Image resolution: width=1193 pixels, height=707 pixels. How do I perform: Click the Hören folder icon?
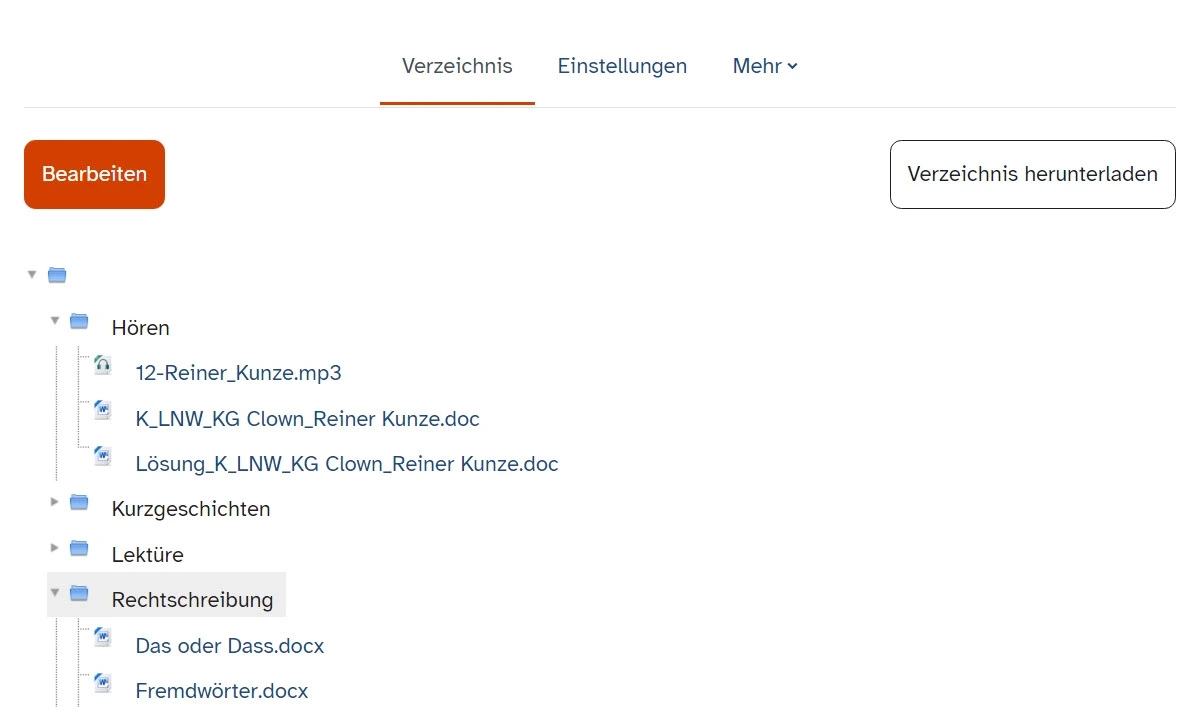click(79, 321)
